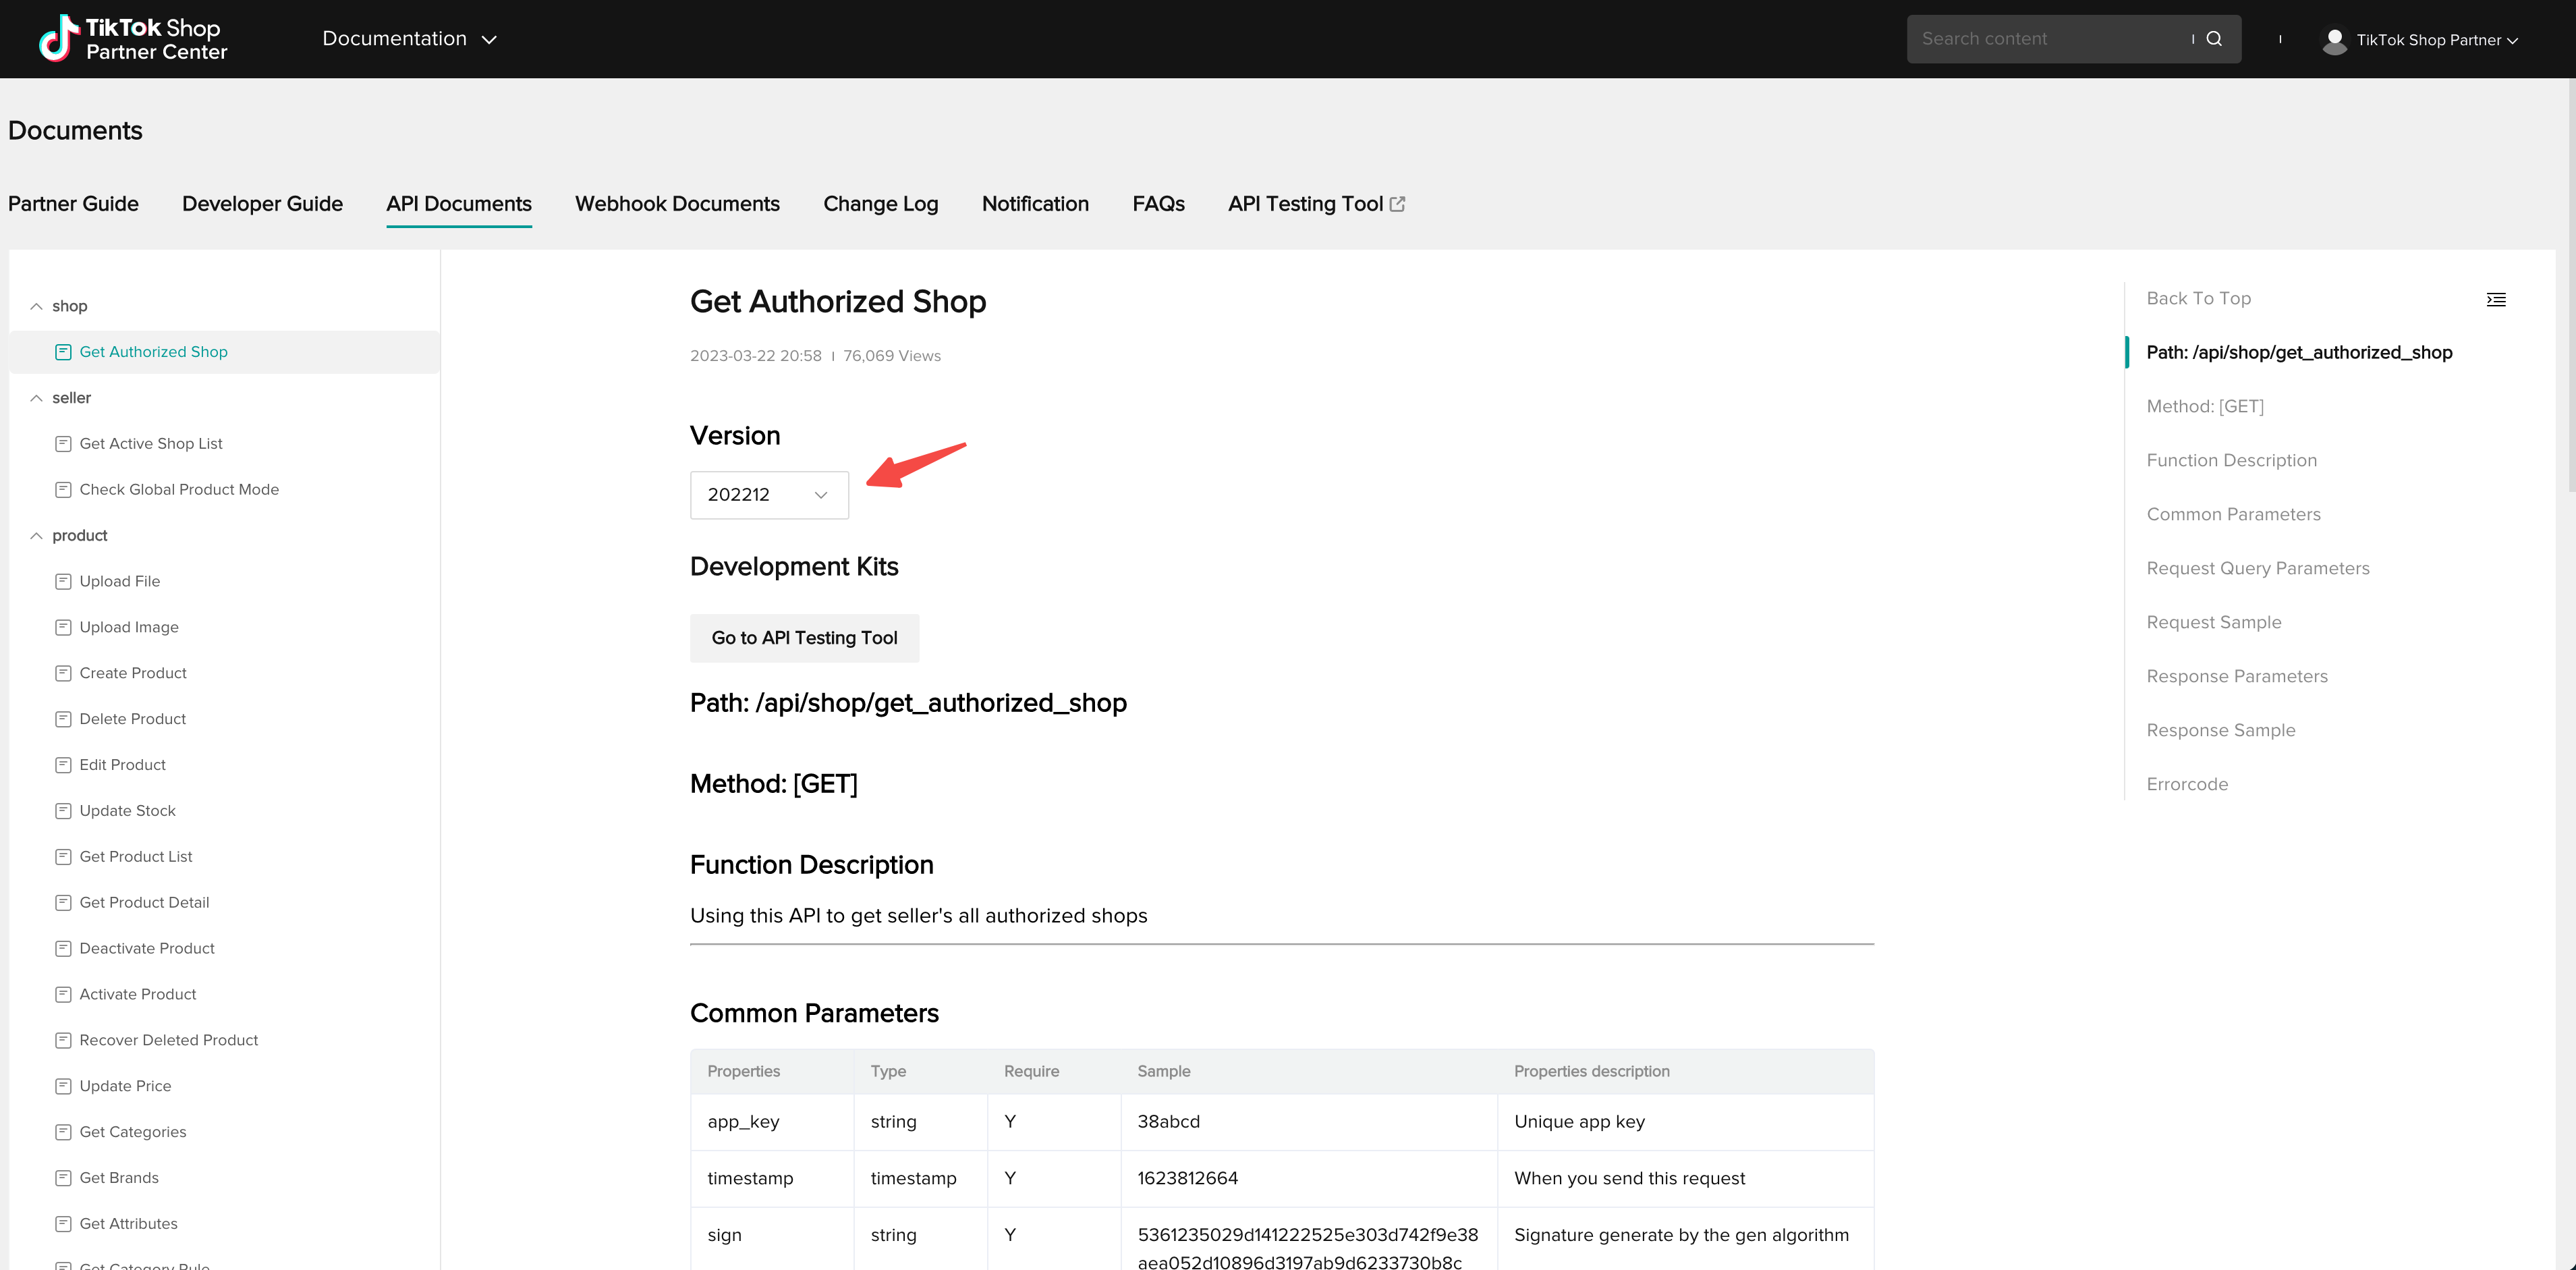
Task: Open Get Product Detail in sidebar
Action: 144,902
